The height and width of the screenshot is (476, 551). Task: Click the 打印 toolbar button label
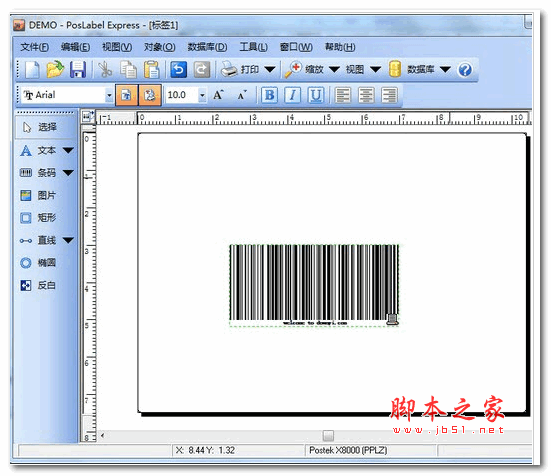tap(250, 70)
